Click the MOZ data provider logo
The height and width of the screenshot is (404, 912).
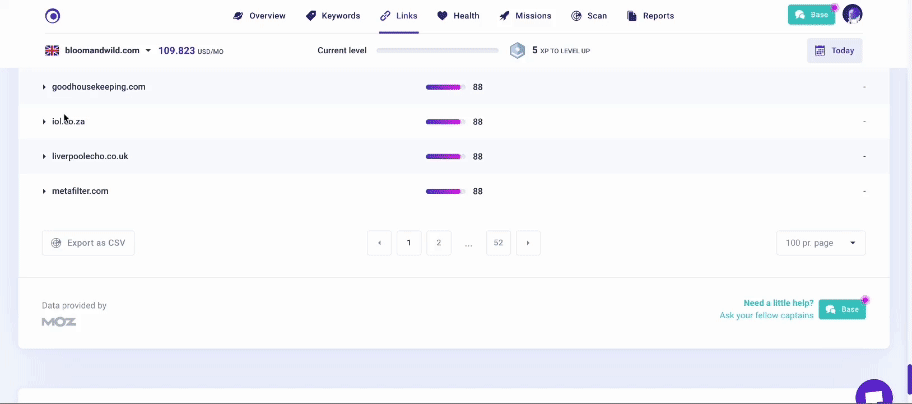point(59,322)
